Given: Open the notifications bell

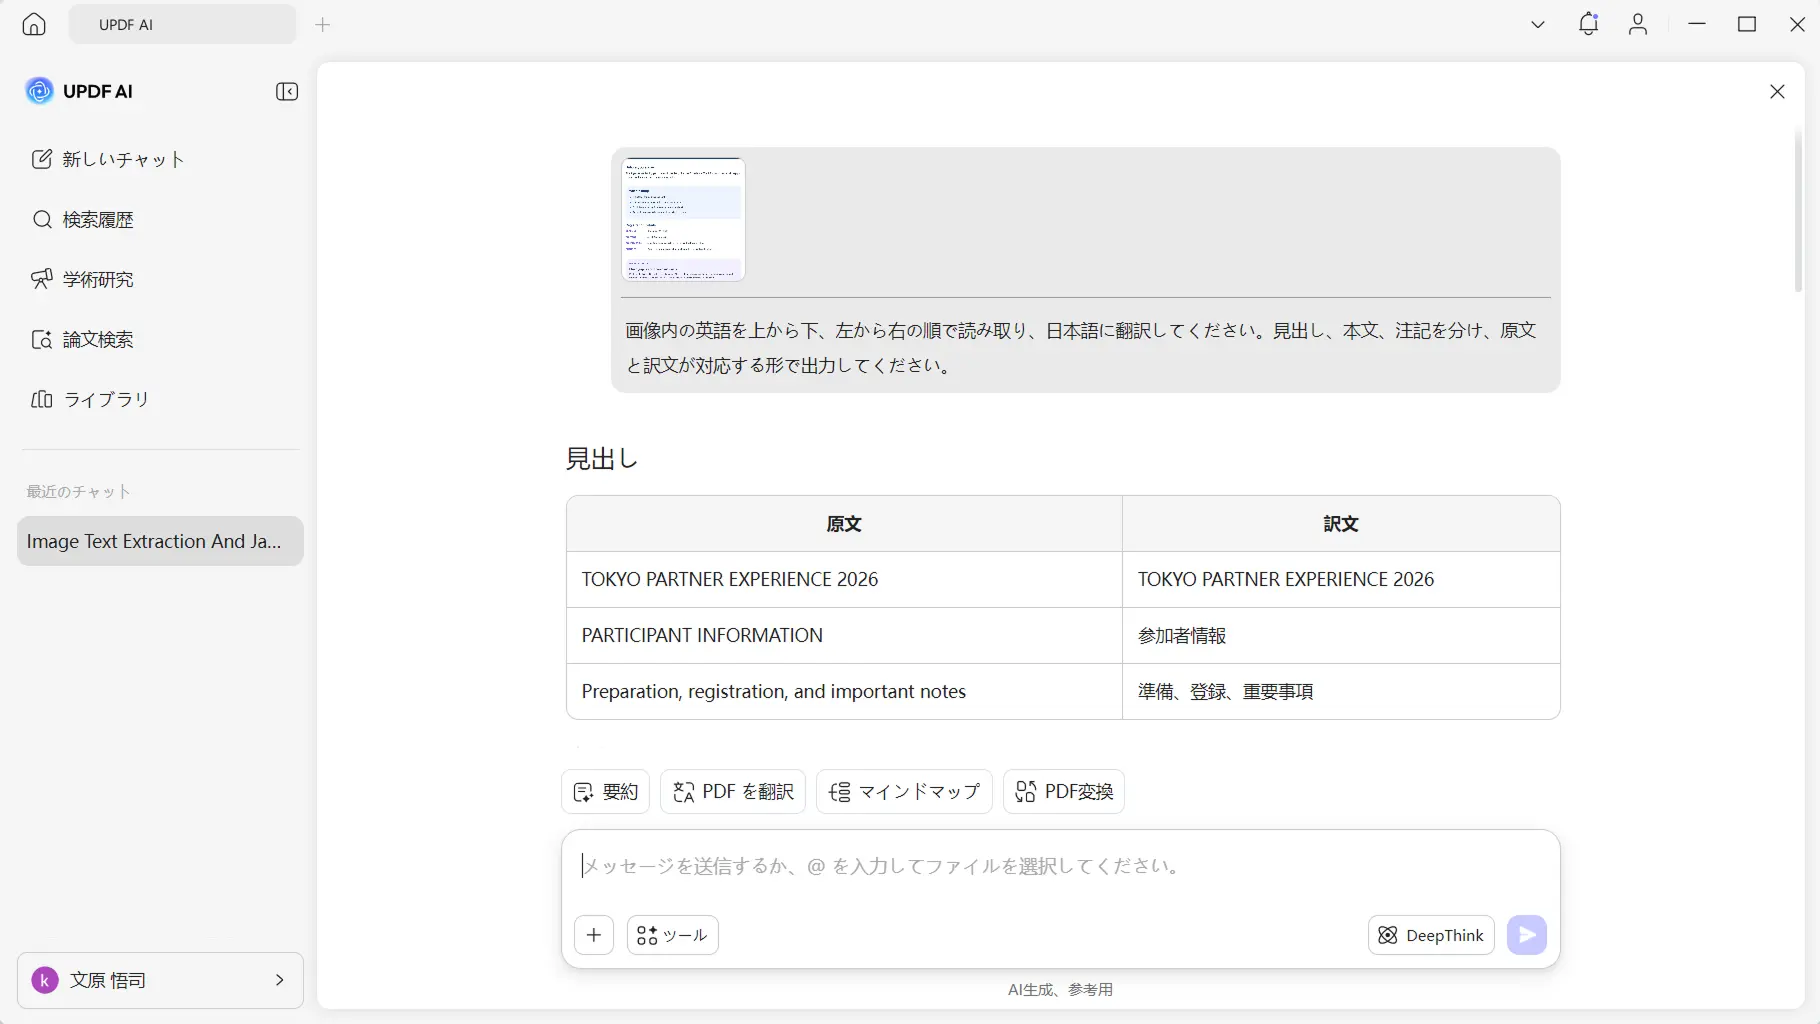Looking at the screenshot, I should point(1588,24).
